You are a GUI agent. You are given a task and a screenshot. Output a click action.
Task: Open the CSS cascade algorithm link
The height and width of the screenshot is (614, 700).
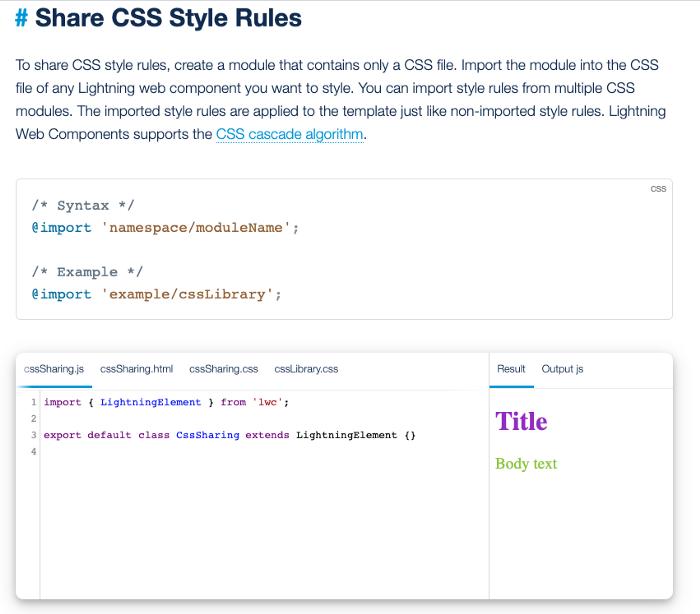point(289,134)
